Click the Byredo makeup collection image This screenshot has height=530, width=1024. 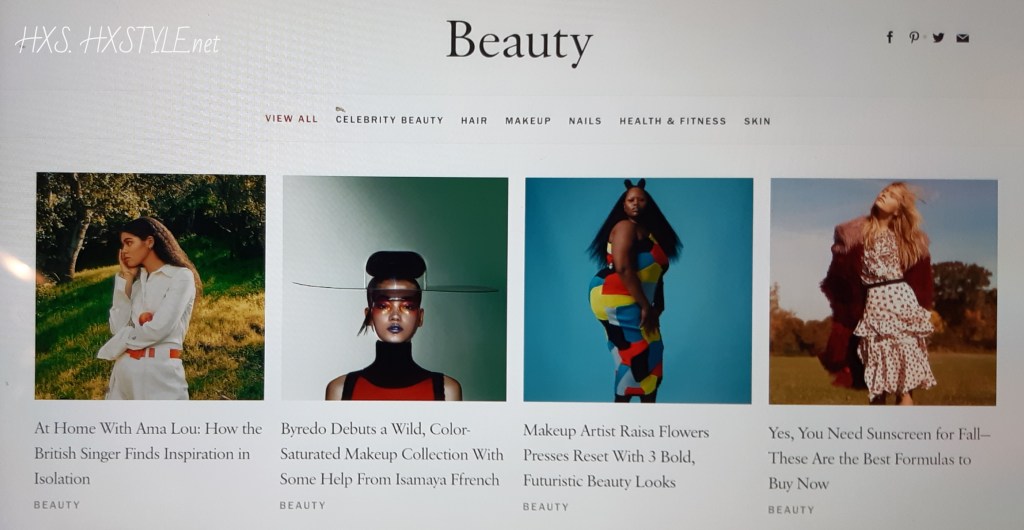pos(394,288)
